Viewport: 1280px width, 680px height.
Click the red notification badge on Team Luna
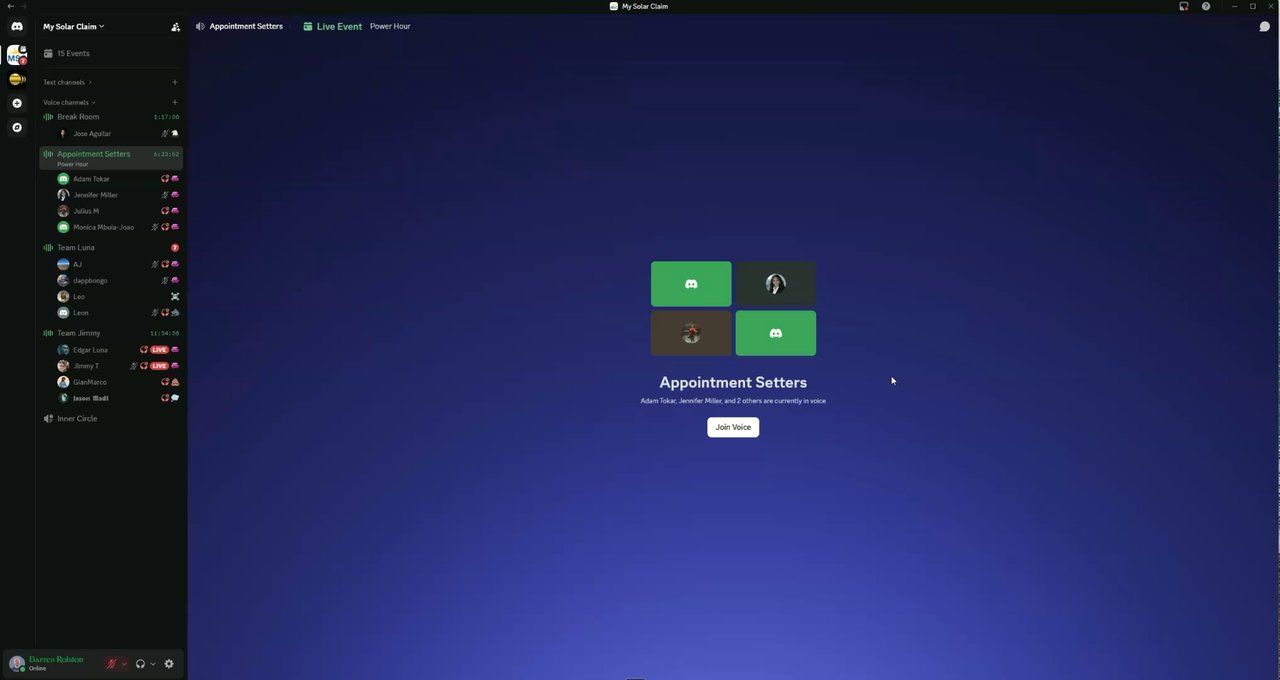175,247
